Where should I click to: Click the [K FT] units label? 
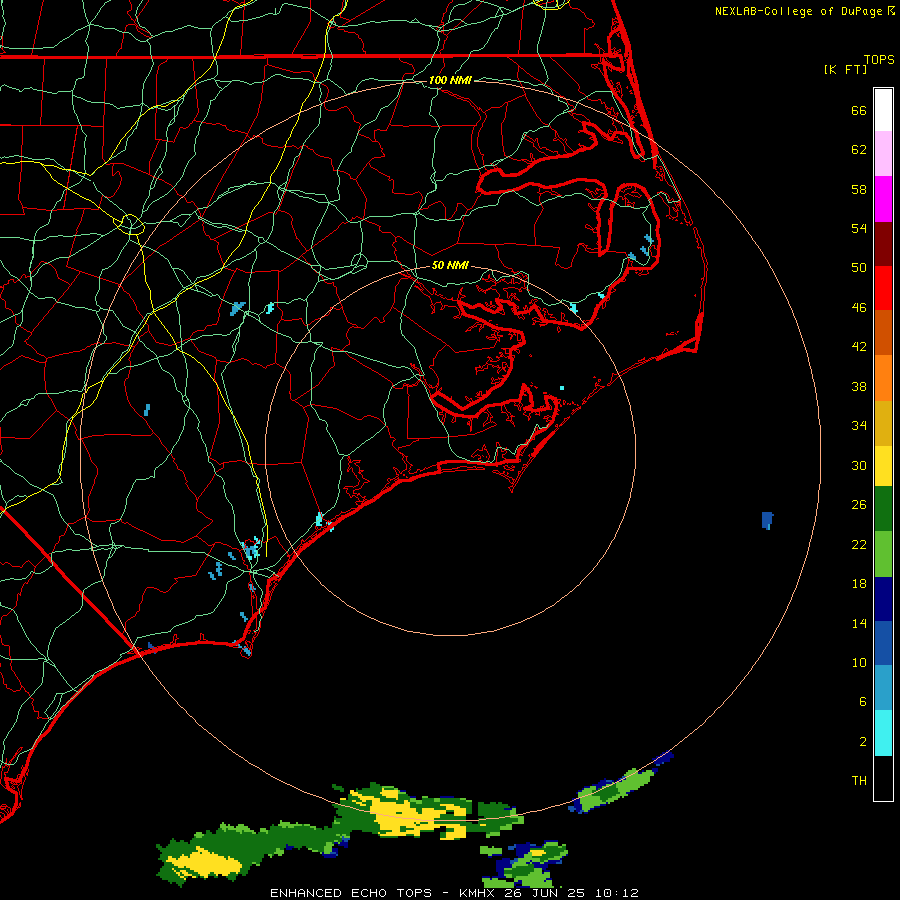point(845,69)
